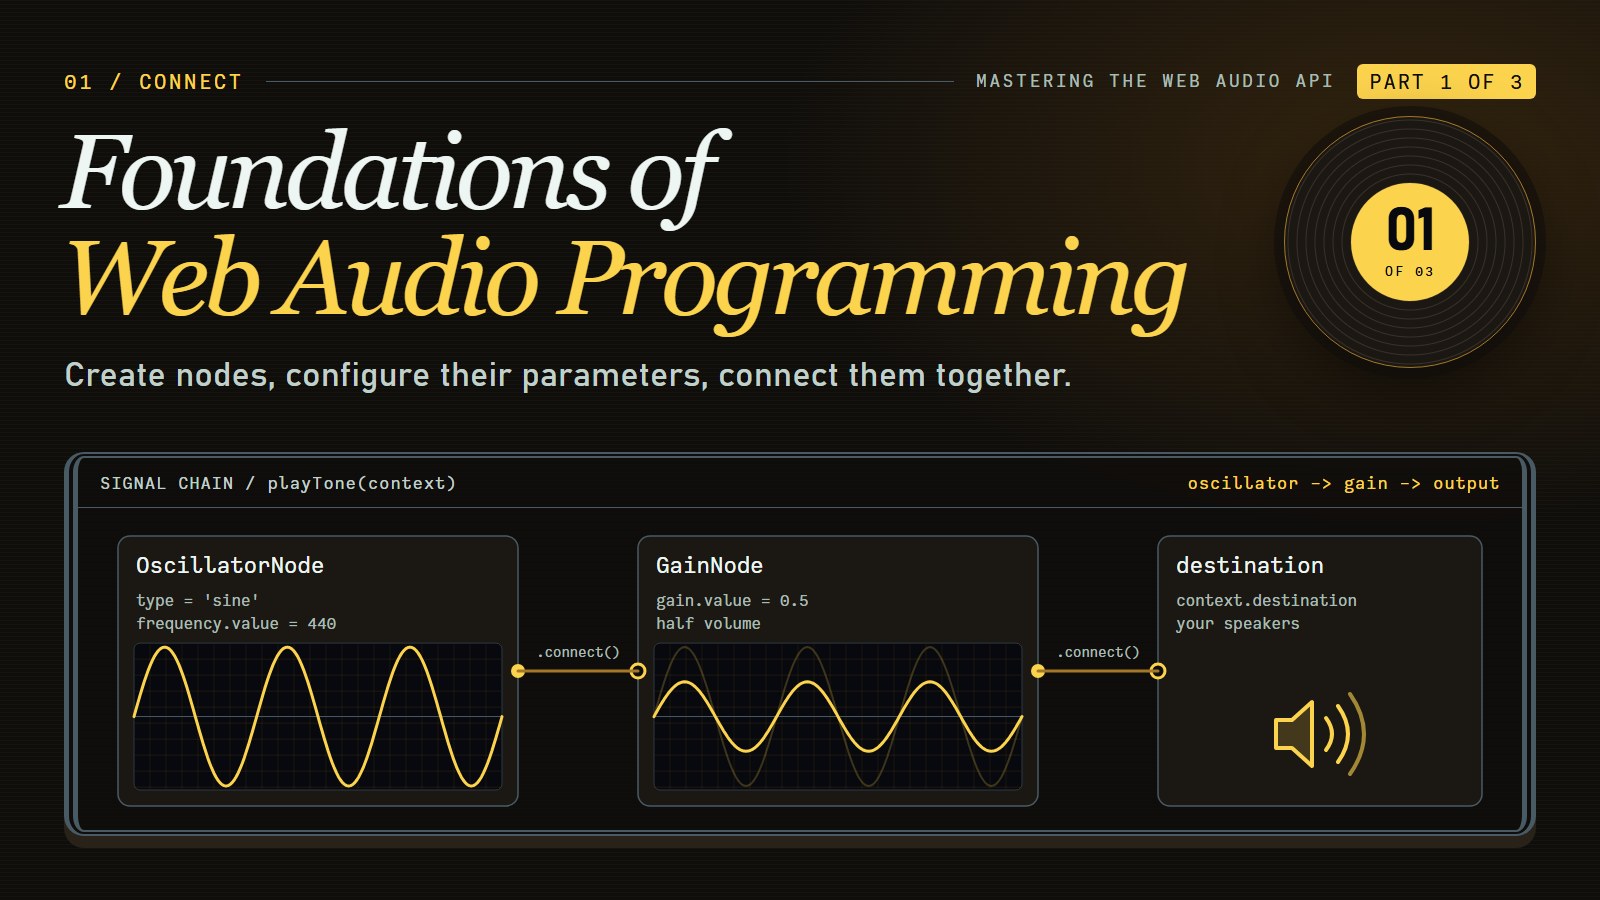Select the PART 1 OF 3 badge
This screenshot has width=1600, height=900.
(x=1446, y=82)
